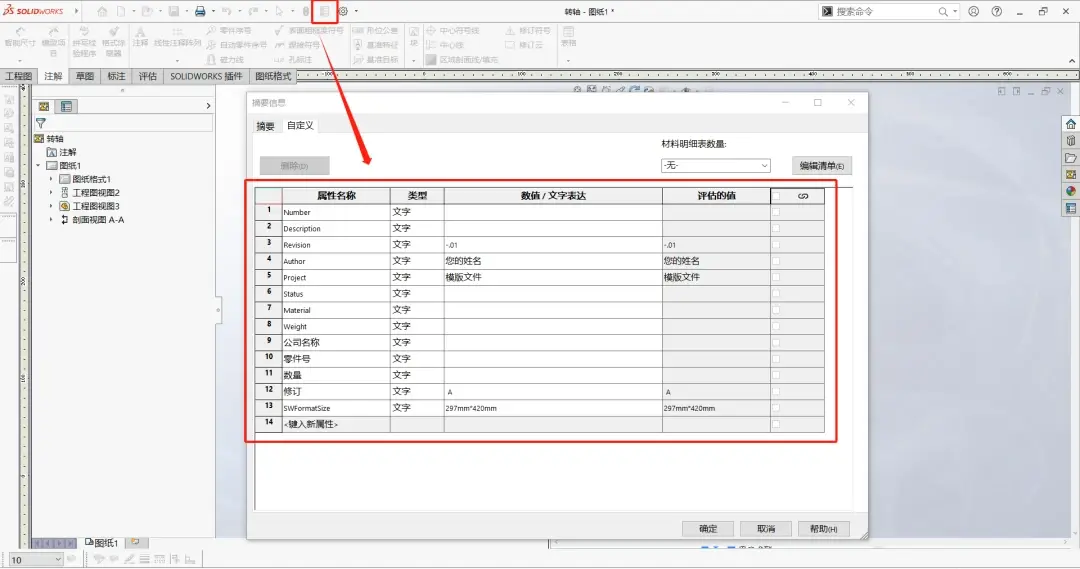Open the Options gear icon

pos(343,12)
